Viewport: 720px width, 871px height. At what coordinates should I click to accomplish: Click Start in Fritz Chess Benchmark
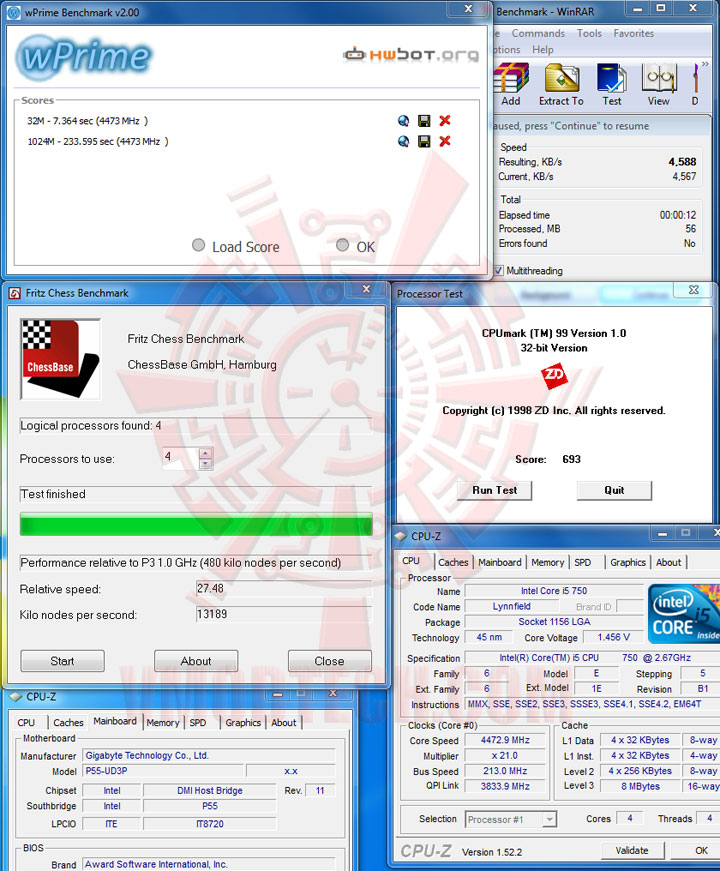(62, 660)
